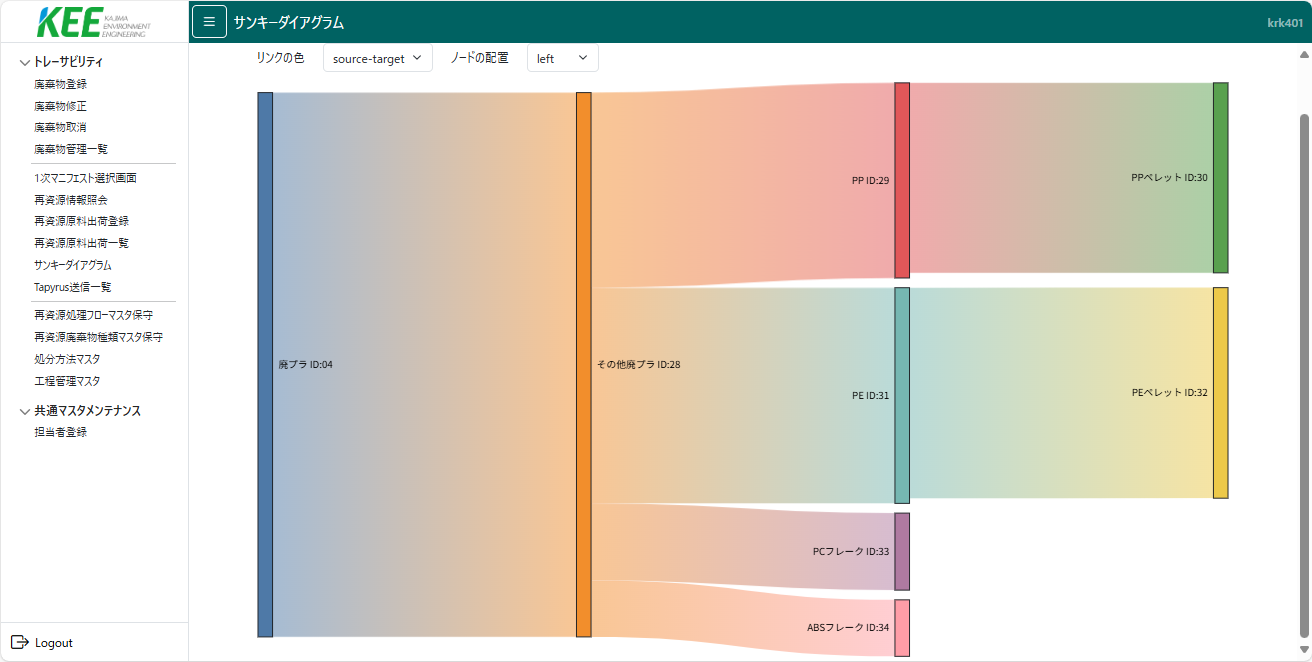1312x662 pixels.
Task: Select the サンキーダイアグラム menu item
Action: (72, 265)
